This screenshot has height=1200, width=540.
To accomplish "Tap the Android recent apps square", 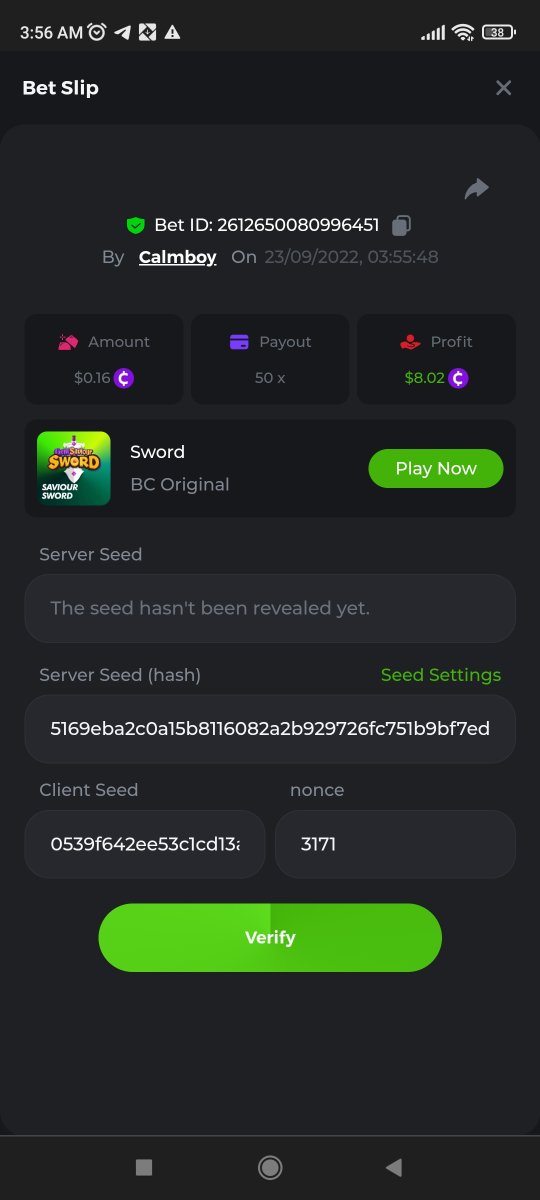I will click(144, 1167).
